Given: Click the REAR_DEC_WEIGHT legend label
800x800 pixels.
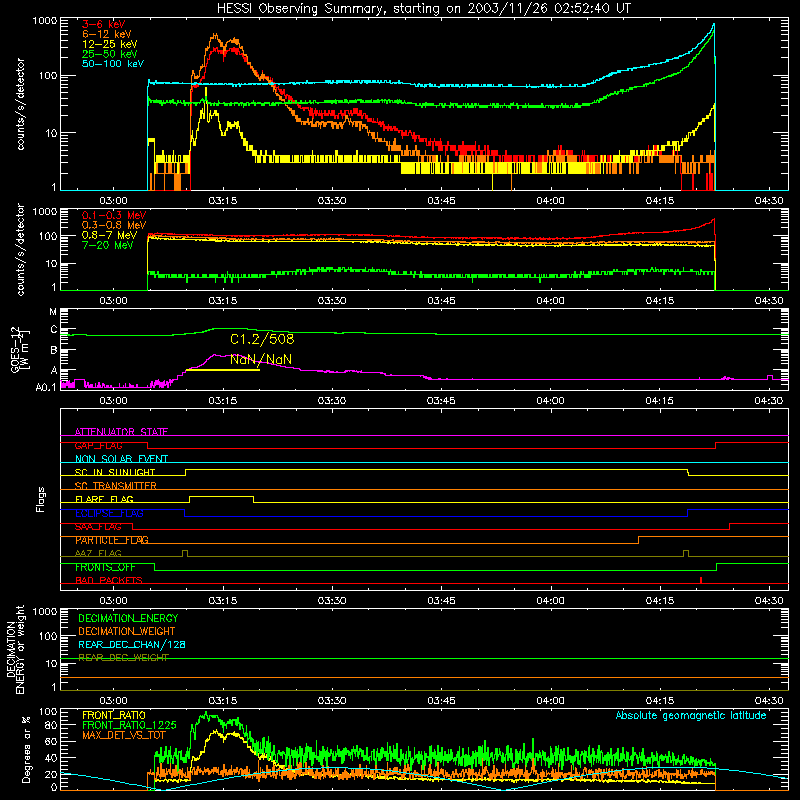Looking at the screenshot, I should 123,658.
